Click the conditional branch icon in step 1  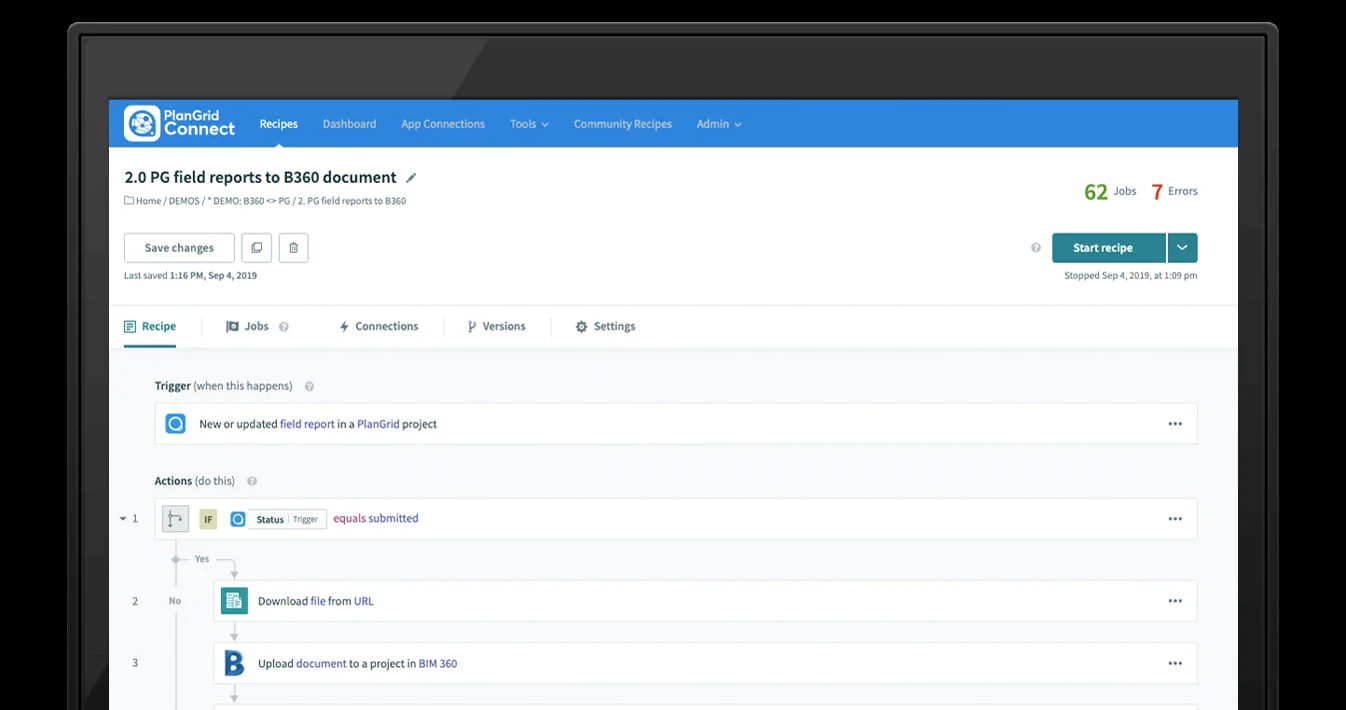[175, 519]
